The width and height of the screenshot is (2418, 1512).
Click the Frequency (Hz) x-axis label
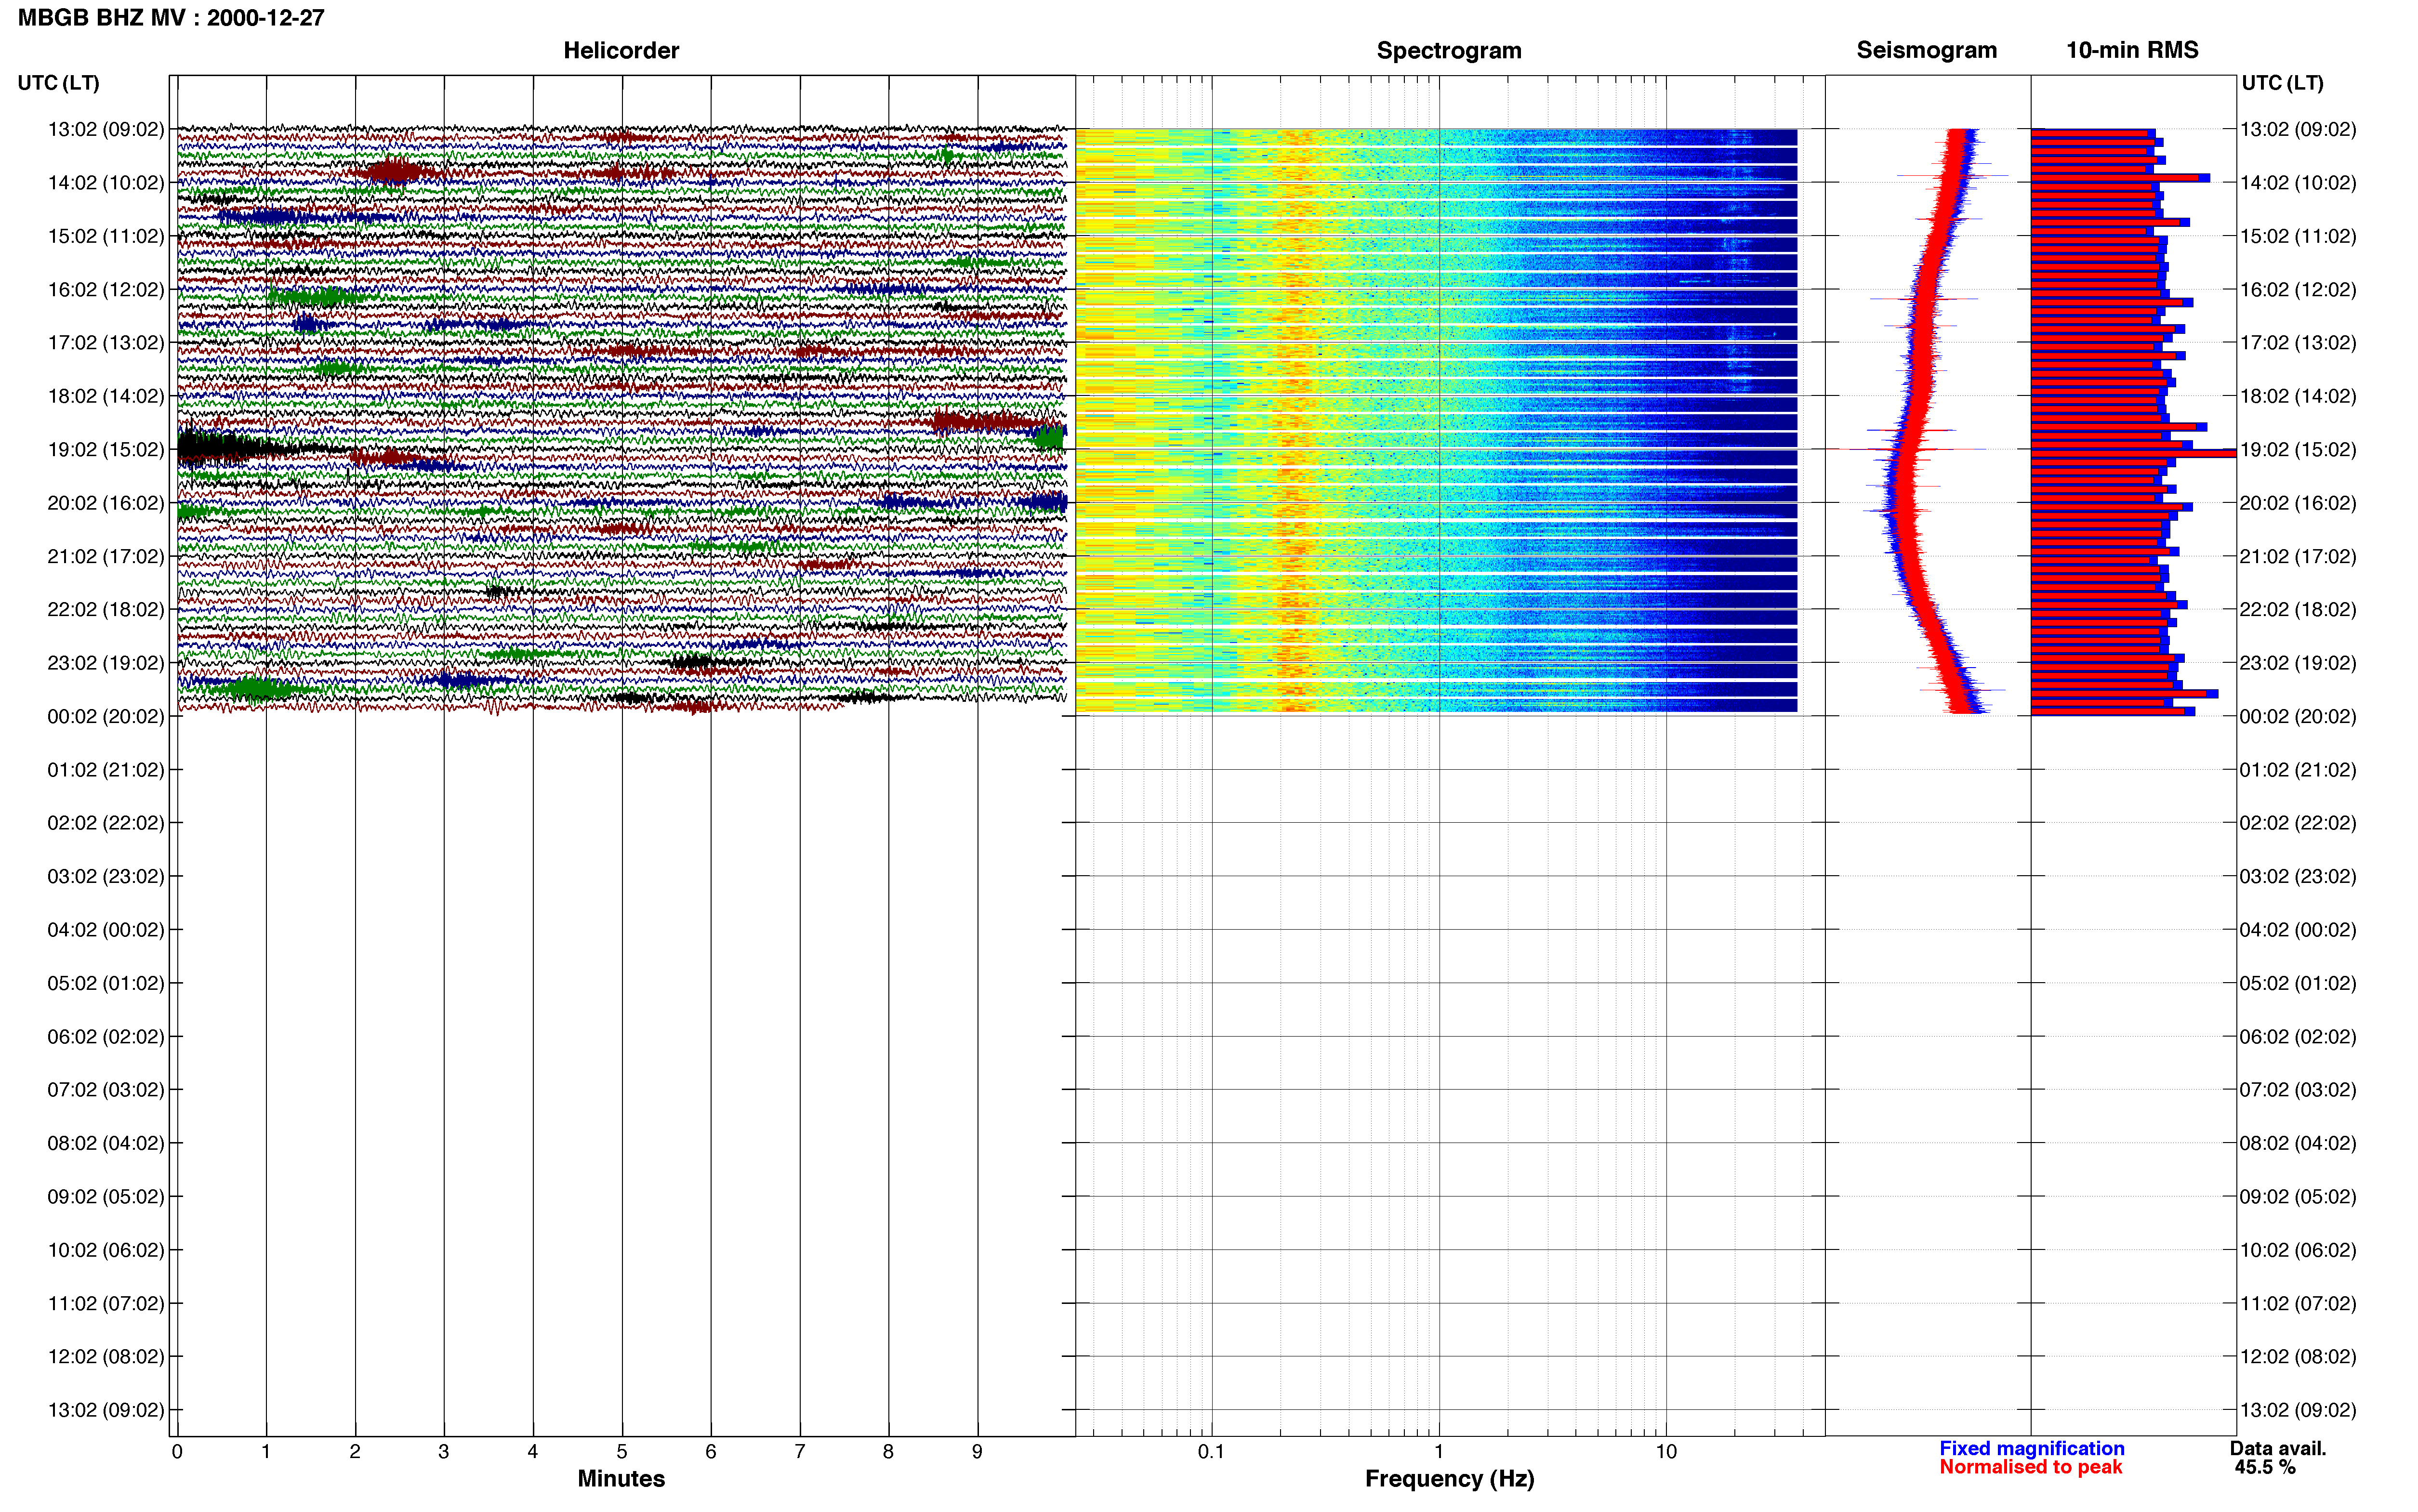click(1449, 1478)
